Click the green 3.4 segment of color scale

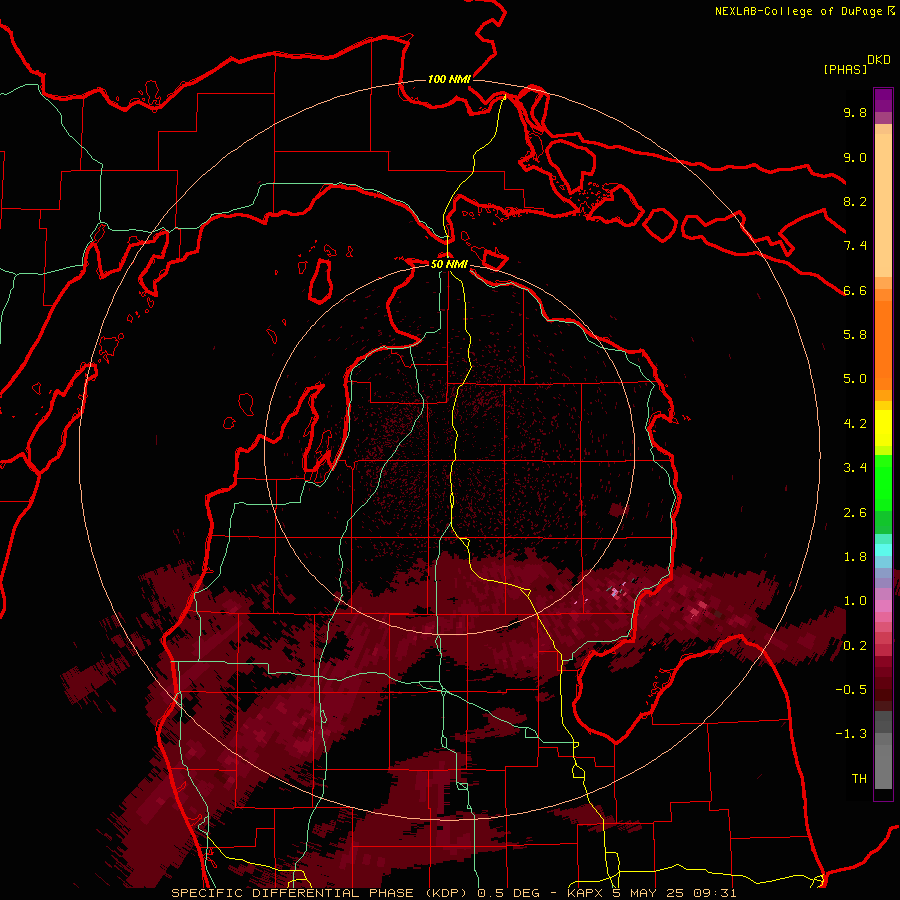coord(883,482)
